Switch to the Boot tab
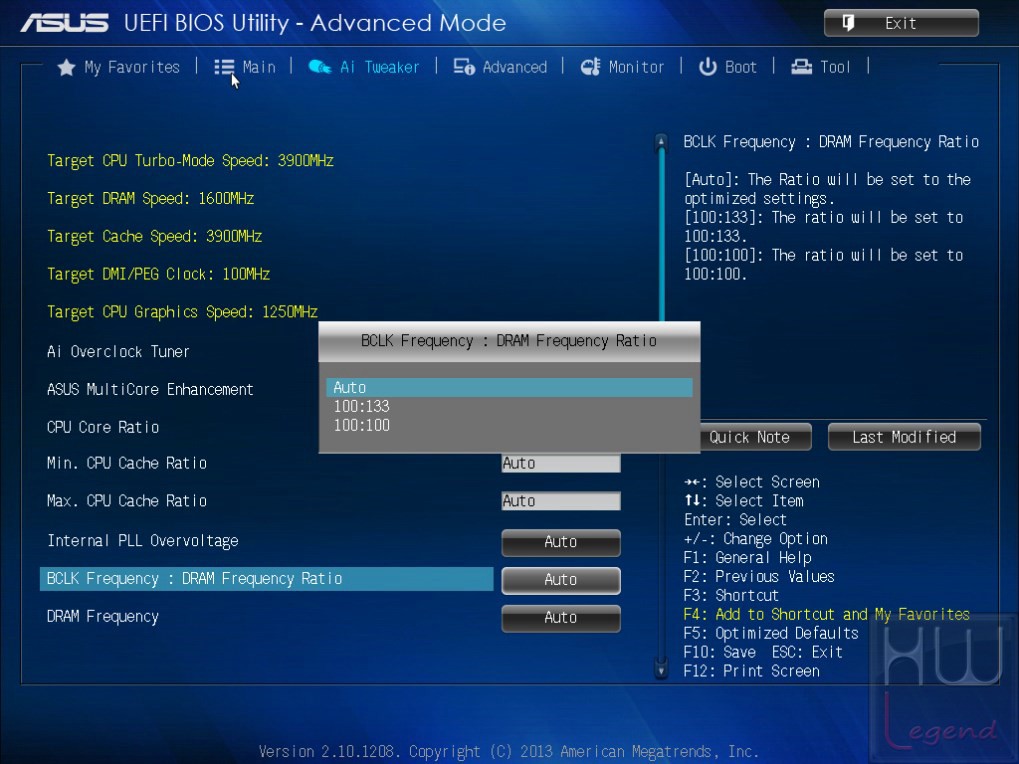 (x=728, y=67)
